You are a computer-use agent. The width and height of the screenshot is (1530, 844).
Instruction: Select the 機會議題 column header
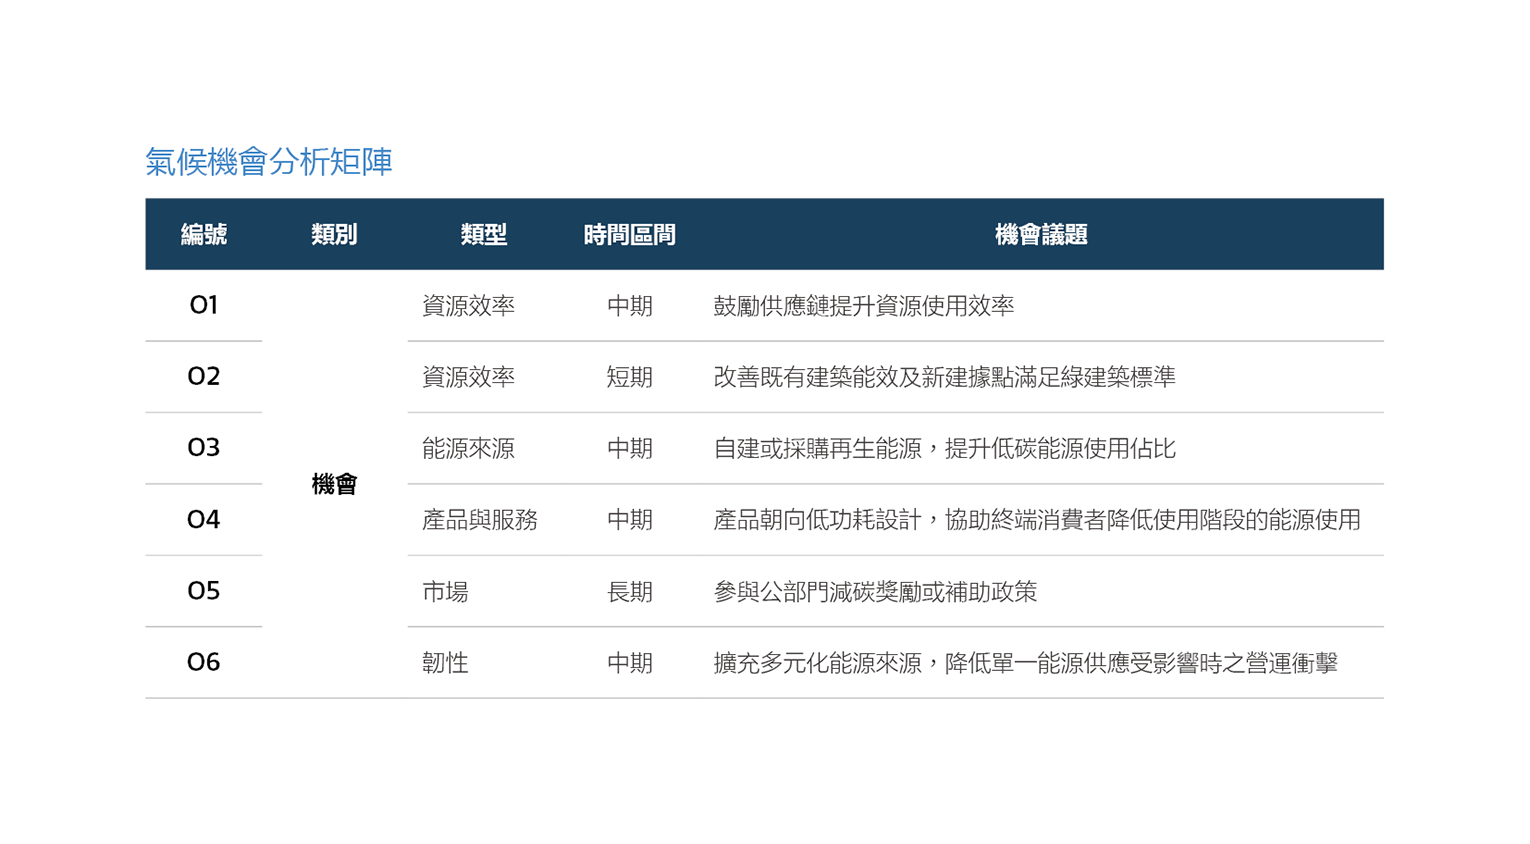point(1040,235)
